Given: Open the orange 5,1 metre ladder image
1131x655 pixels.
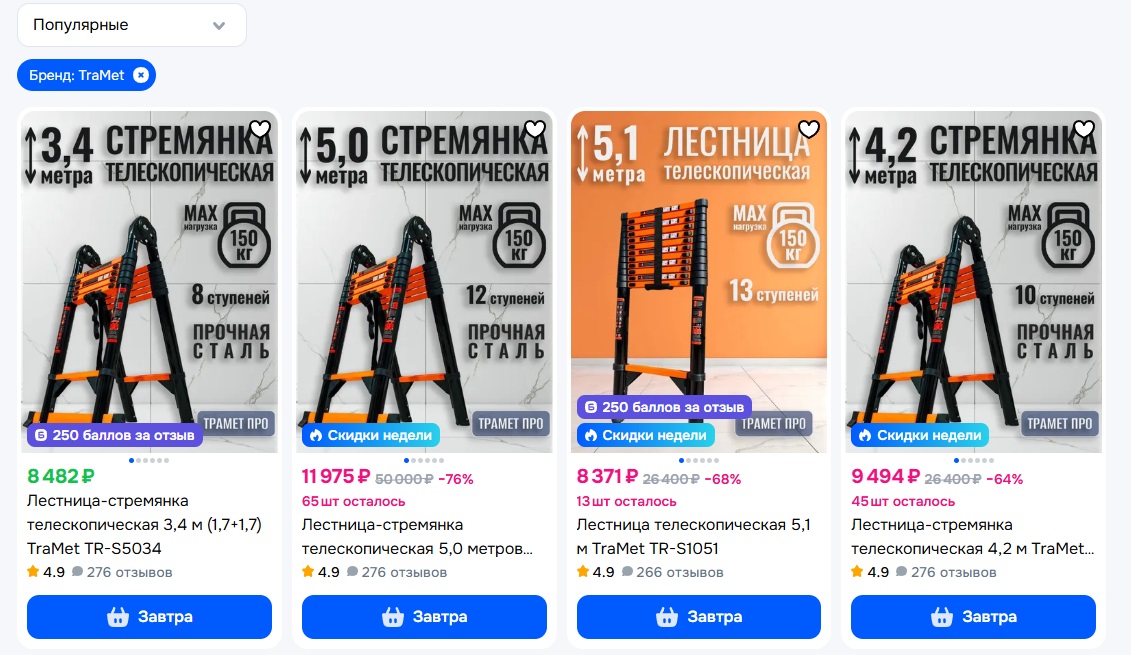Looking at the screenshot, I should pos(699,281).
